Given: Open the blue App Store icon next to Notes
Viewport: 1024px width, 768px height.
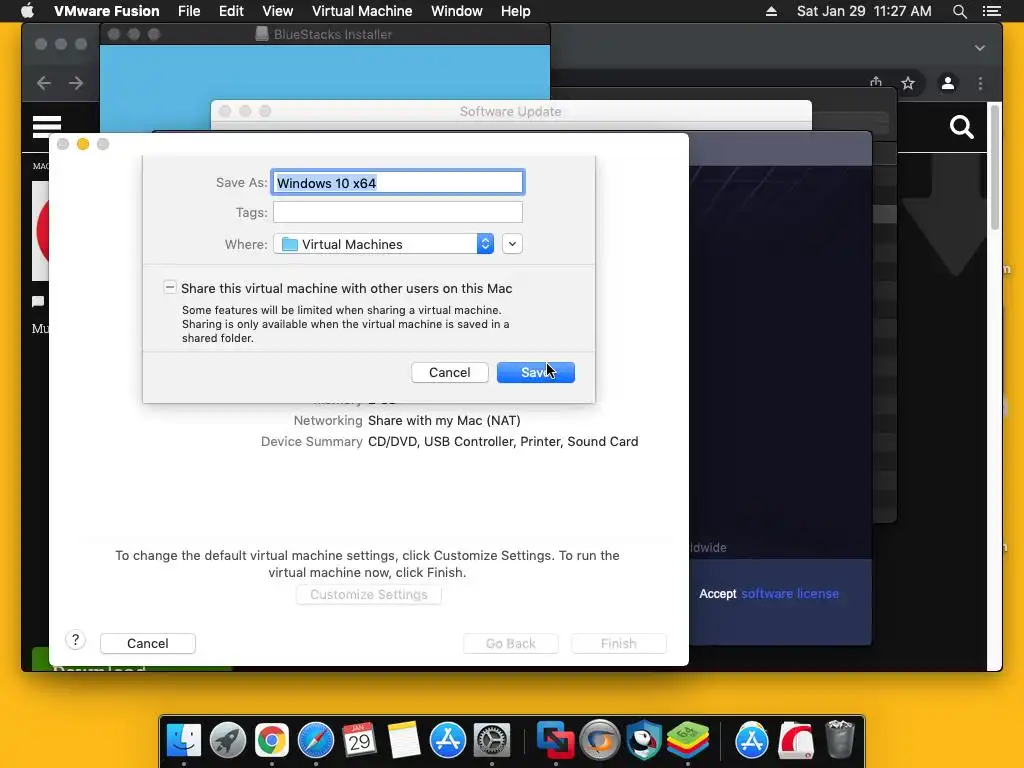Looking at the screenshot, I should (x=447, y=740).
